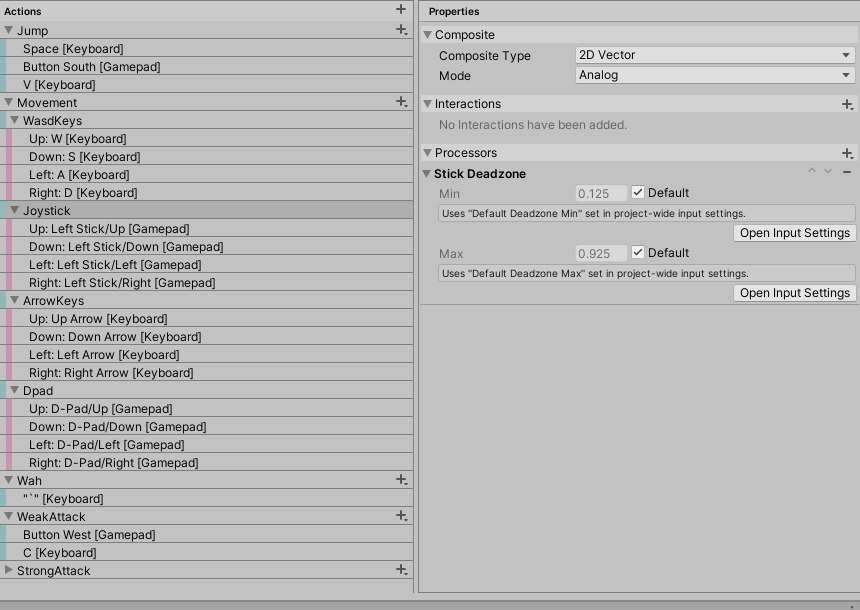Screen dimensions: 860x610
Task: Select the Down: S [Keyboard] binding
Action: [207, 156]
